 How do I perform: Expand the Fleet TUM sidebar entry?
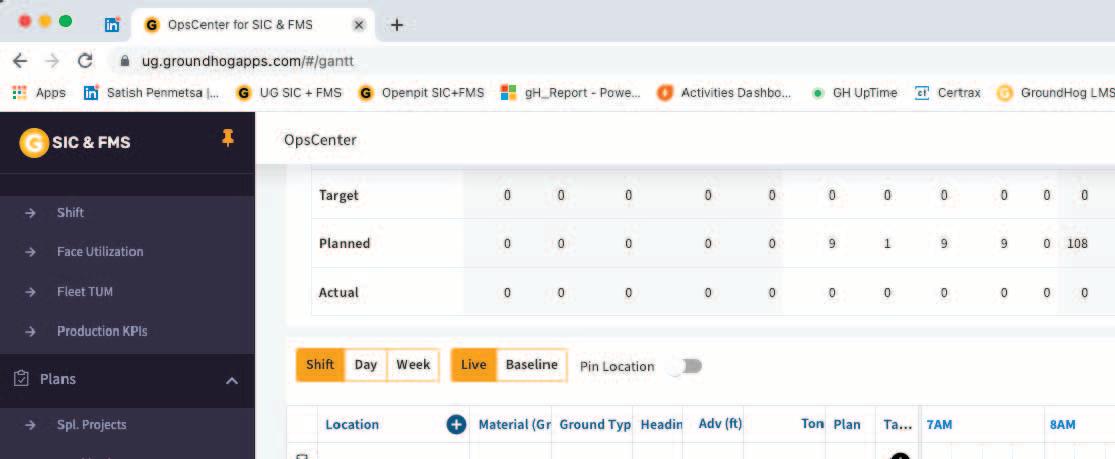pos(85,291)
